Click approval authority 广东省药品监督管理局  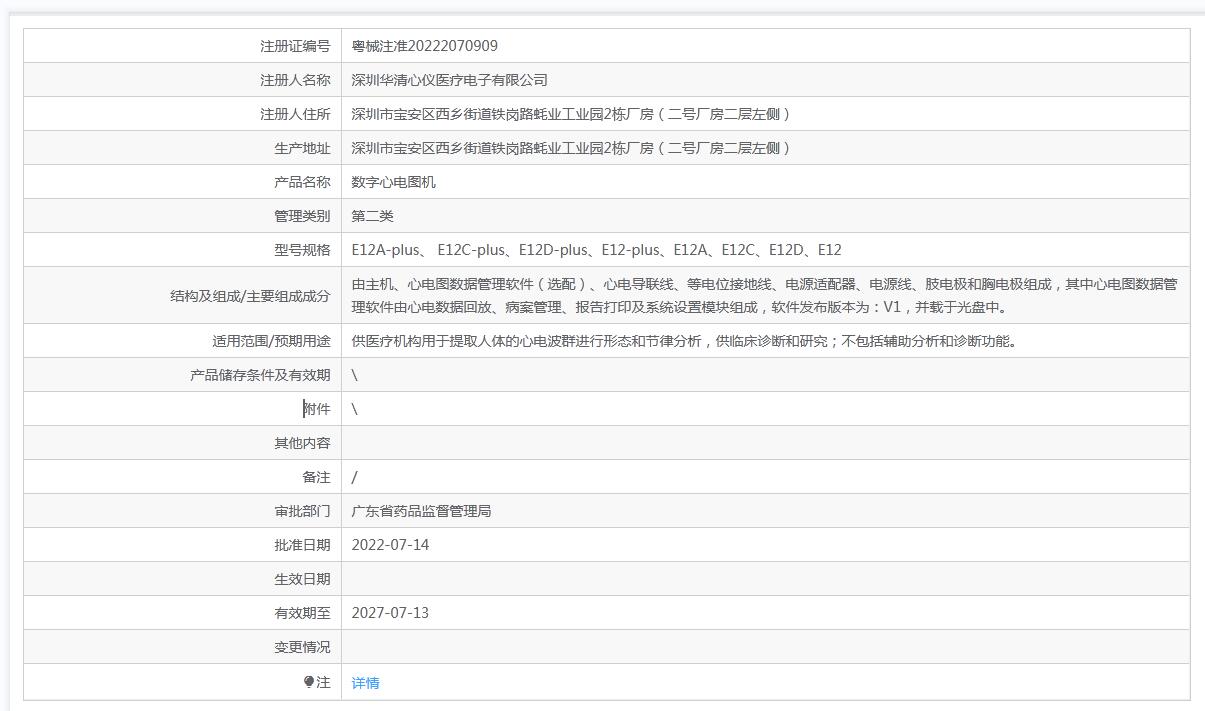tap(421, 511)
